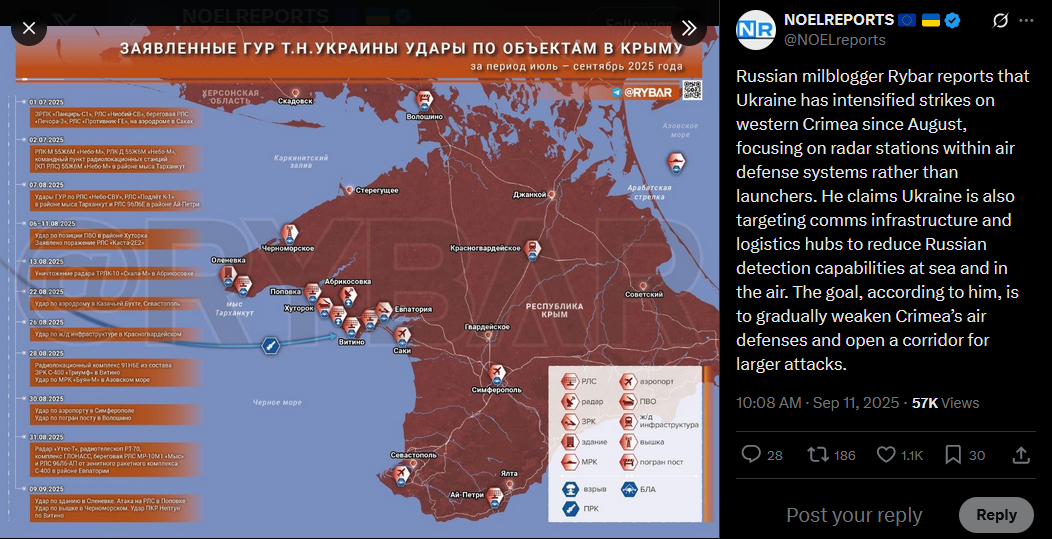Click the Simferopol airport icon on map
This screenshot has width=1052, height=539.
pyautogui.click(x=497, y=373)
